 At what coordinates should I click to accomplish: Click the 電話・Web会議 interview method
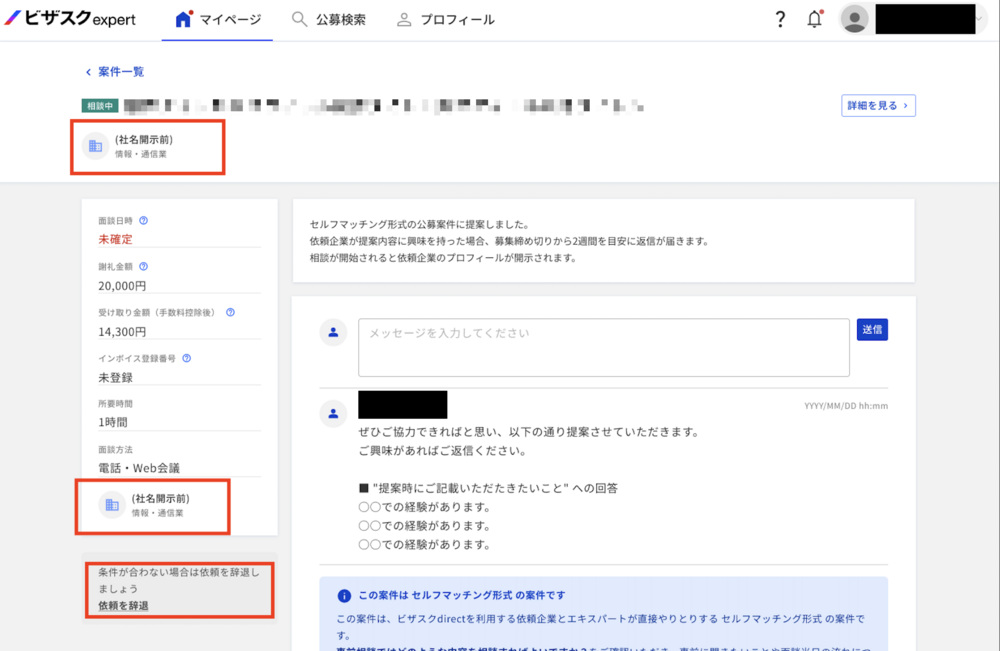[139, 468]
